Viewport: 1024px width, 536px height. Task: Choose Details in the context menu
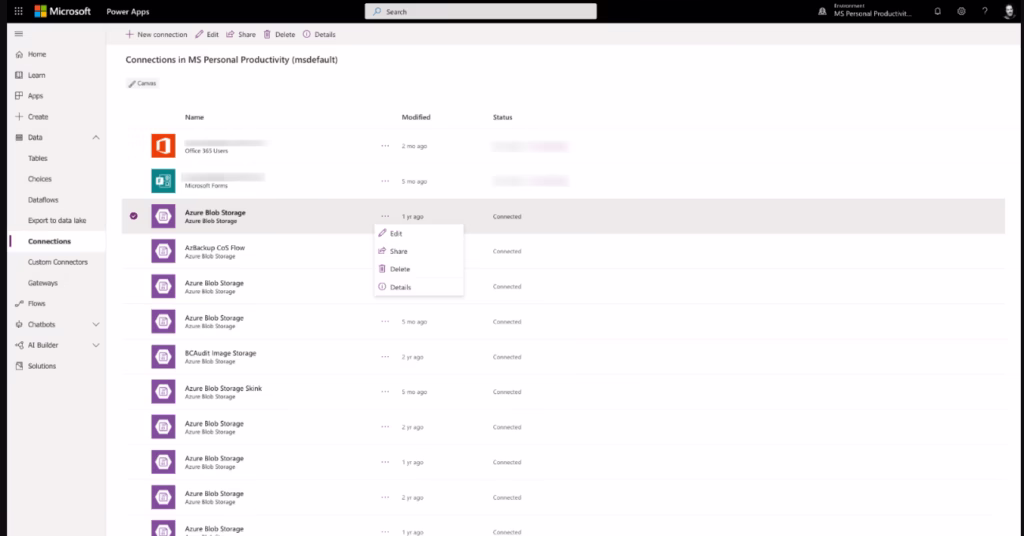click(x=419, y=287)
